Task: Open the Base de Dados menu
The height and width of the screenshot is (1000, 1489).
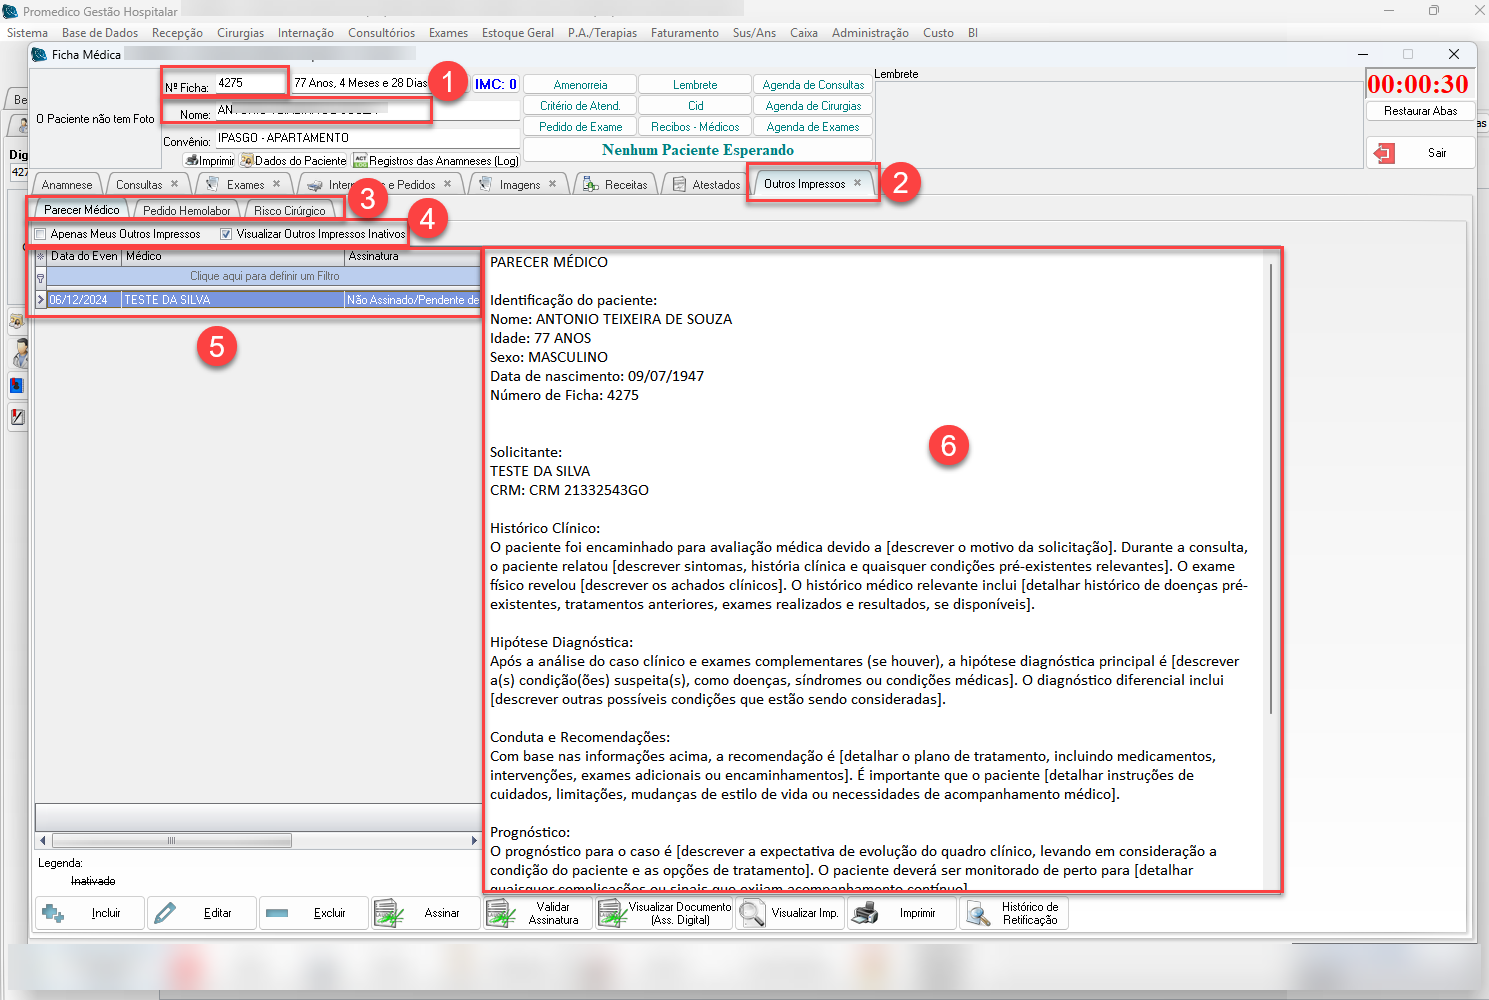Action: [x=100, y=33]
